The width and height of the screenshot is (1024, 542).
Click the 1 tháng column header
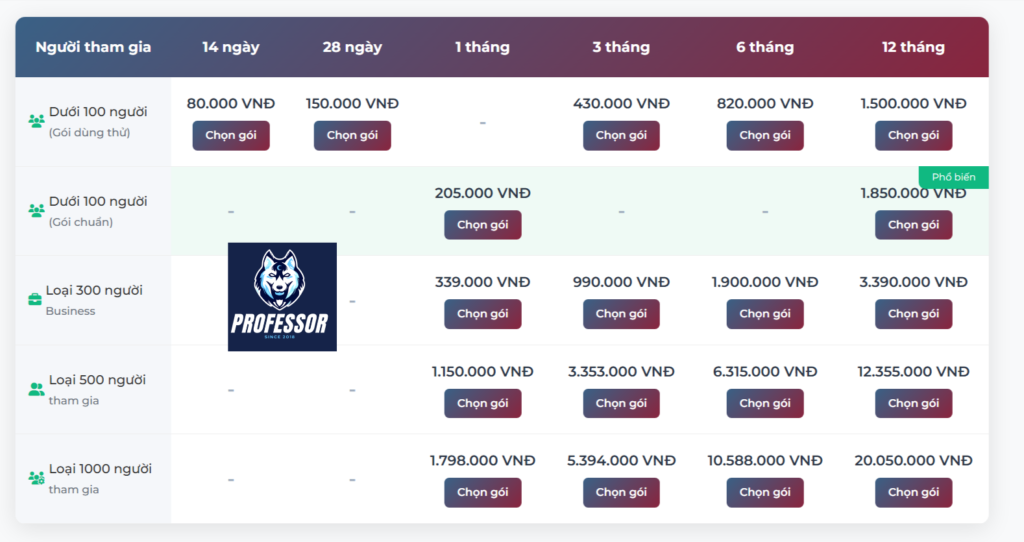click(483, 47)
